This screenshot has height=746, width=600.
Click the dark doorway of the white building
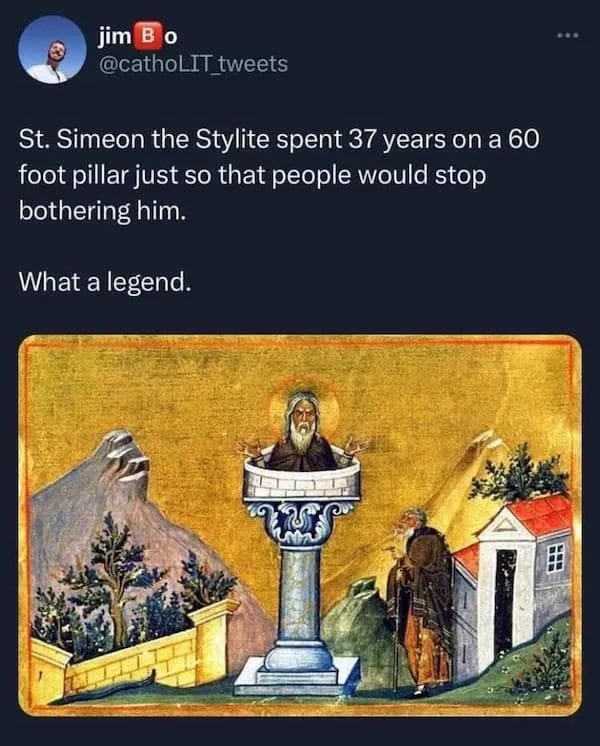pyautogui.click(x=504, y=603)
